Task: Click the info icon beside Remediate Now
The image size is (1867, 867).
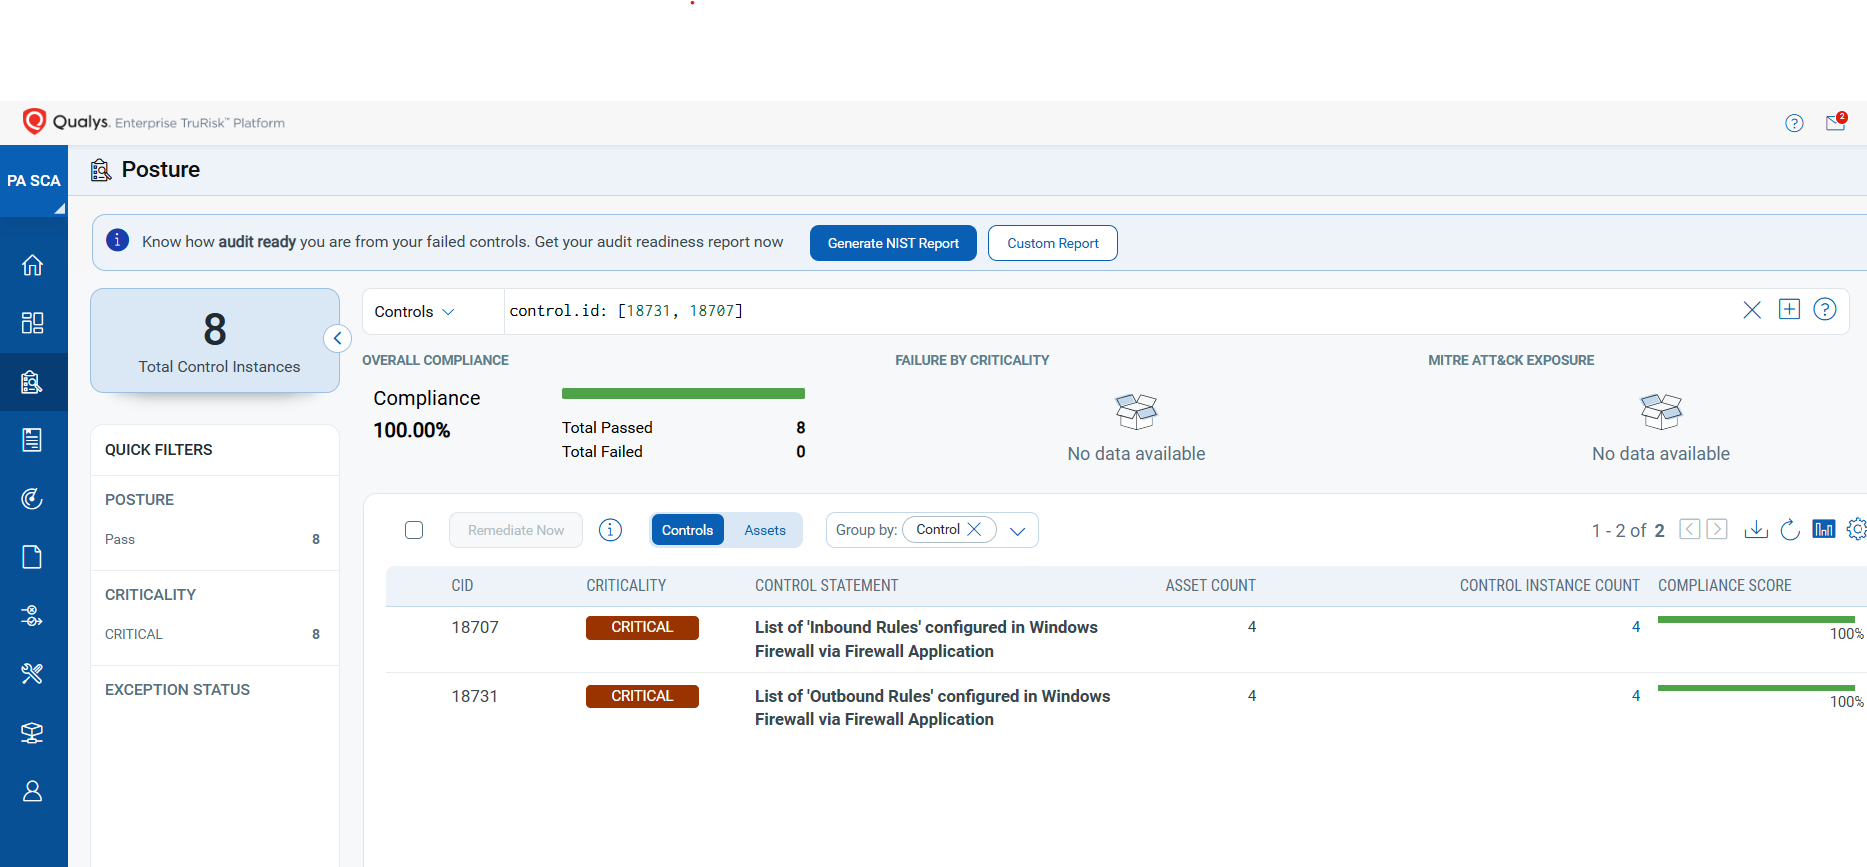Action: tap(610, 530)
